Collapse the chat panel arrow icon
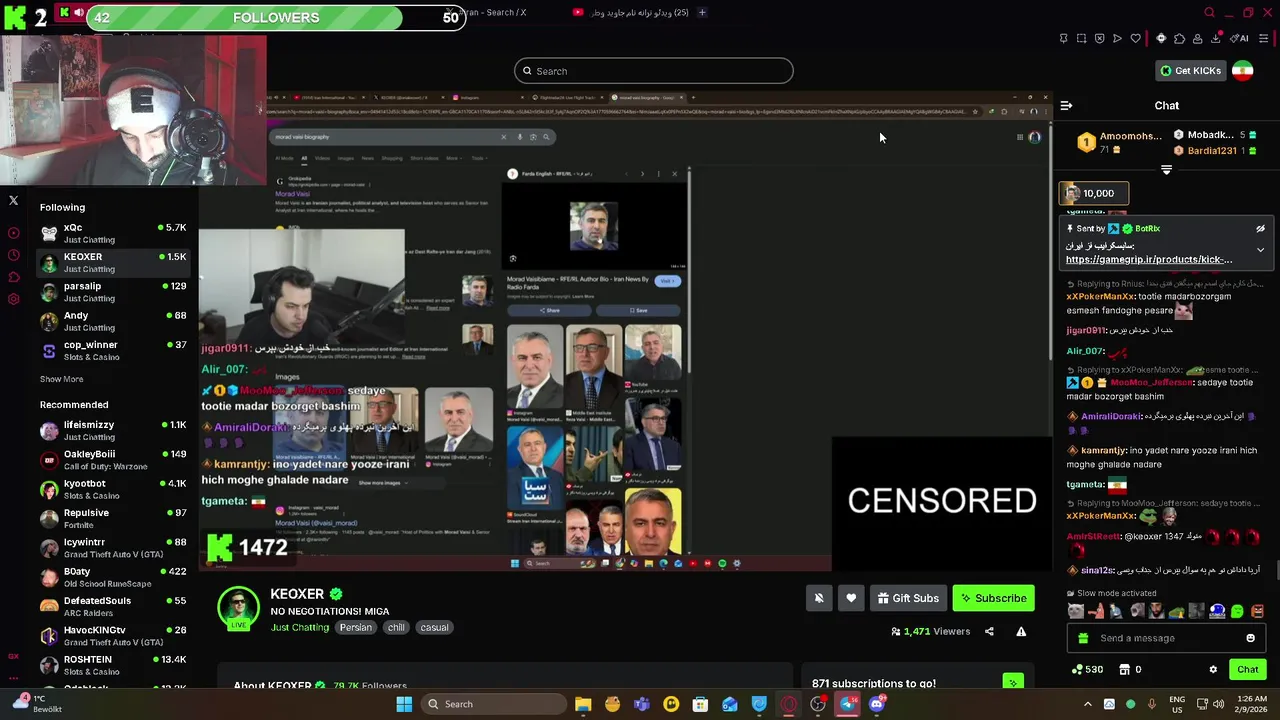Viewport: 1280px width, 720px height. (1066, 105)
